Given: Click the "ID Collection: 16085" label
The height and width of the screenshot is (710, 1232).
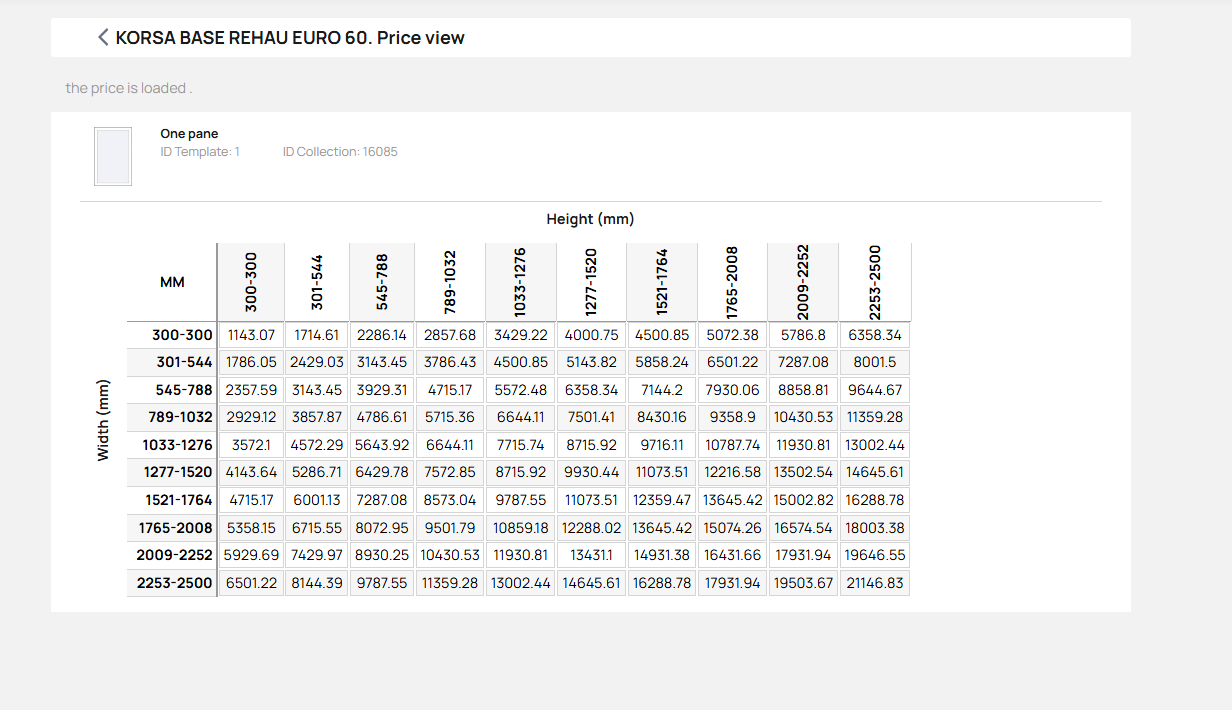Looking at the screenshot, I should 340,152.
